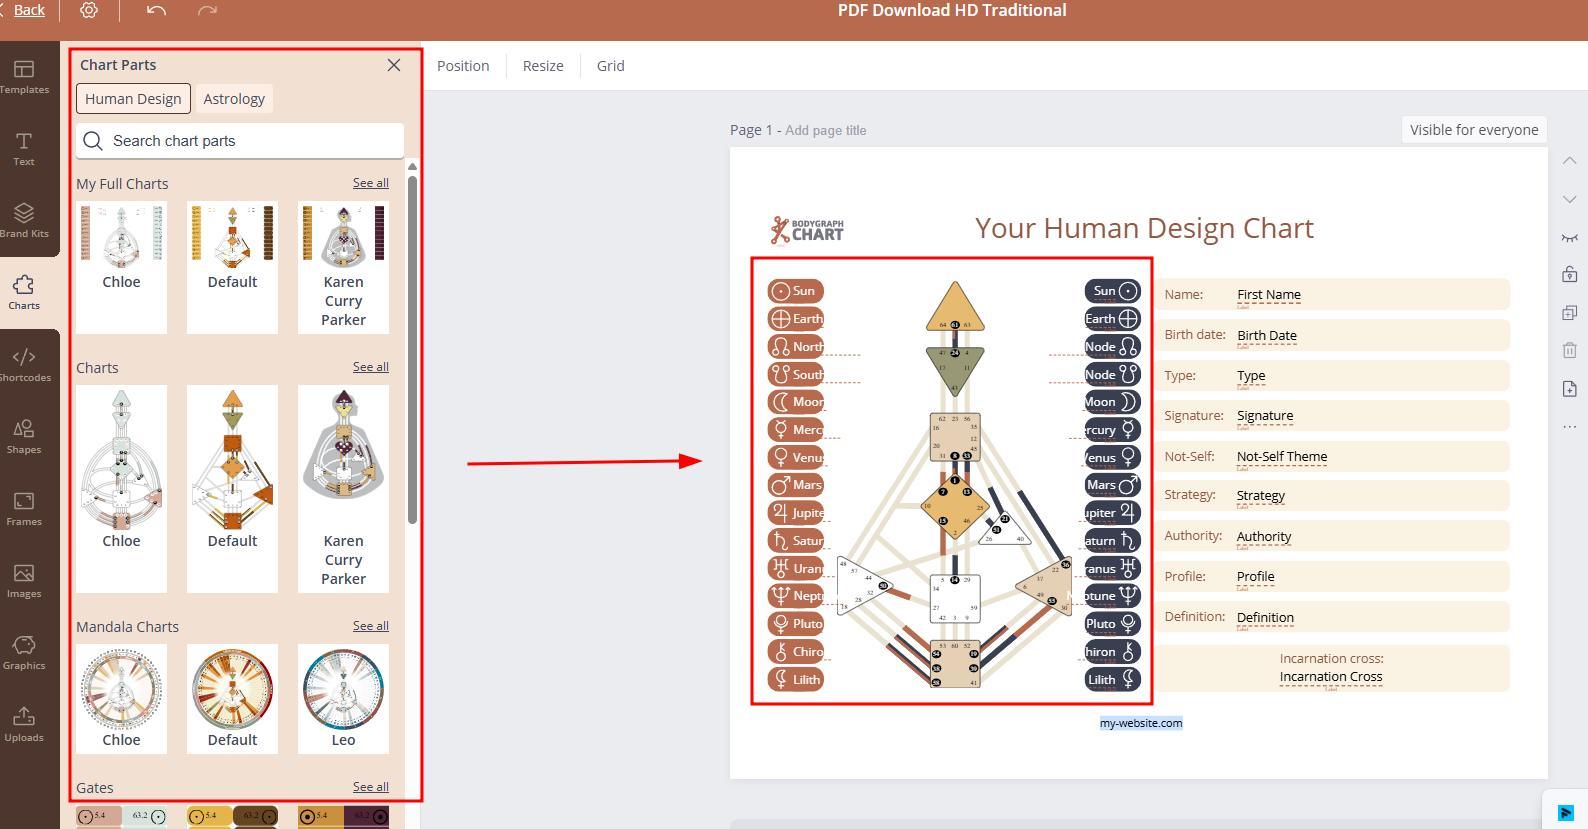Open the Resize menu option
Viewport: 1588px width, 829px height.
tap(543, 66)
